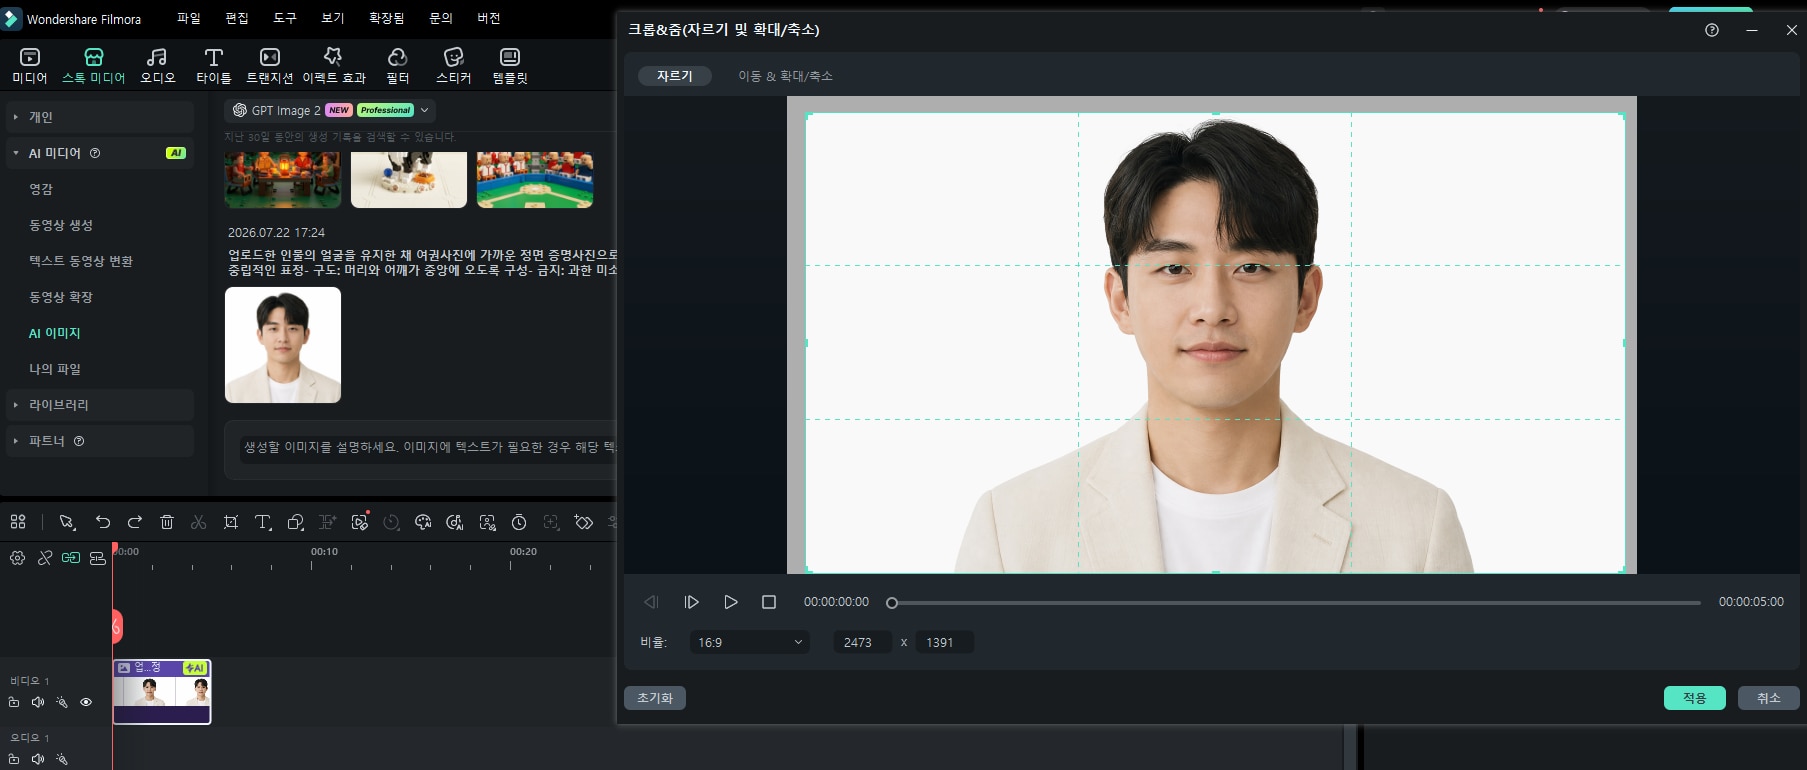Switch to the 이동 & 확대/축소 tab
Viewport: 1807px width, 770px height.
(x=785, y=76)
